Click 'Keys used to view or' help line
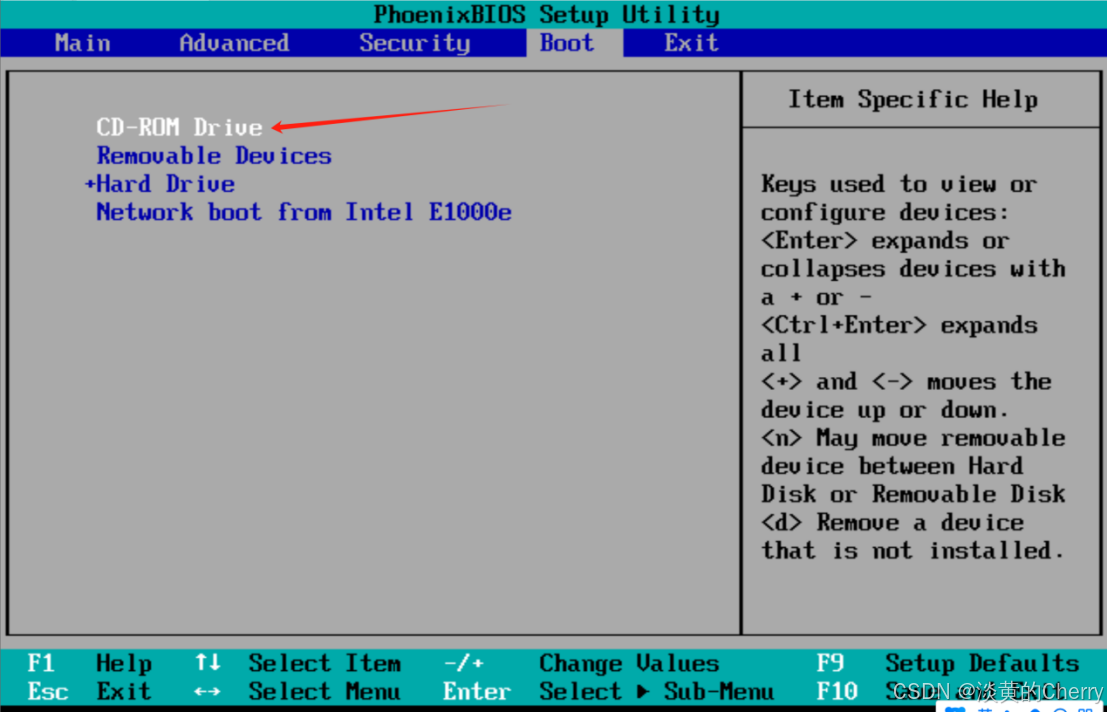Image resolution: width=1108 pixels, height=712 pixels. [x=899, y=184]
